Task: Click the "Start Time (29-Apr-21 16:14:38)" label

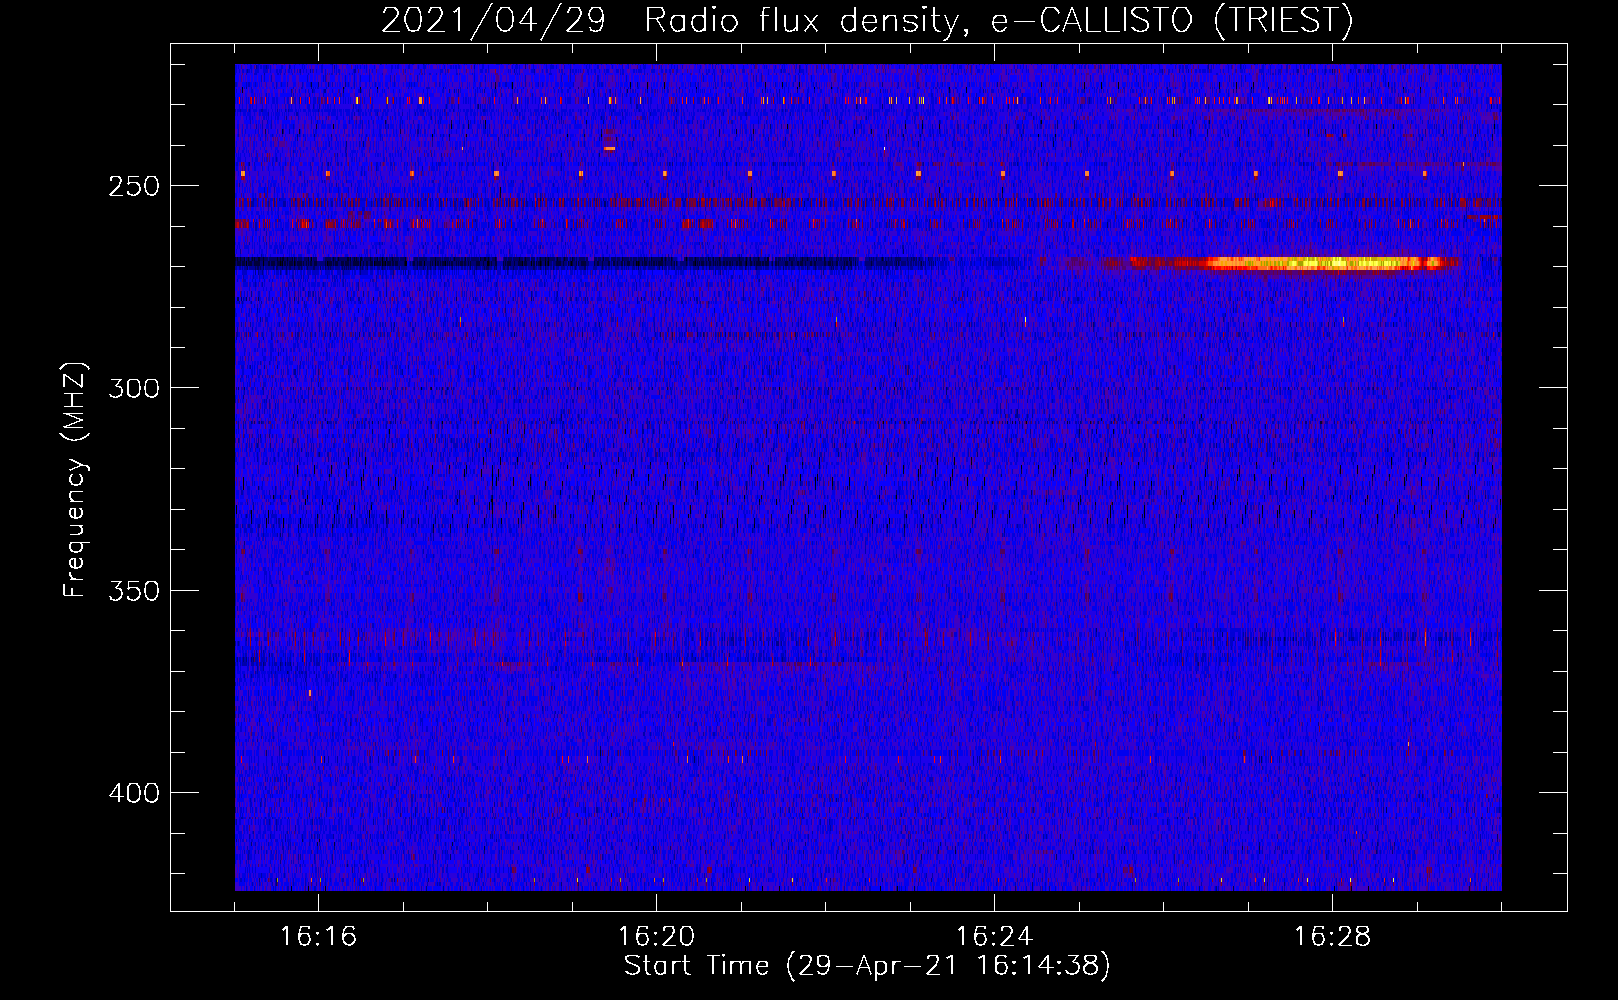Action: click(867, 966)
